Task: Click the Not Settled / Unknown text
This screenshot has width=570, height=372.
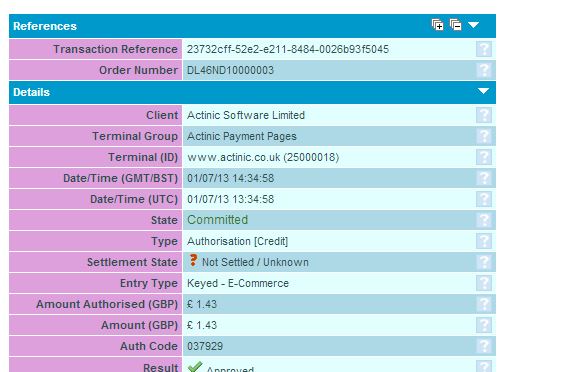Action: point(255,262)
